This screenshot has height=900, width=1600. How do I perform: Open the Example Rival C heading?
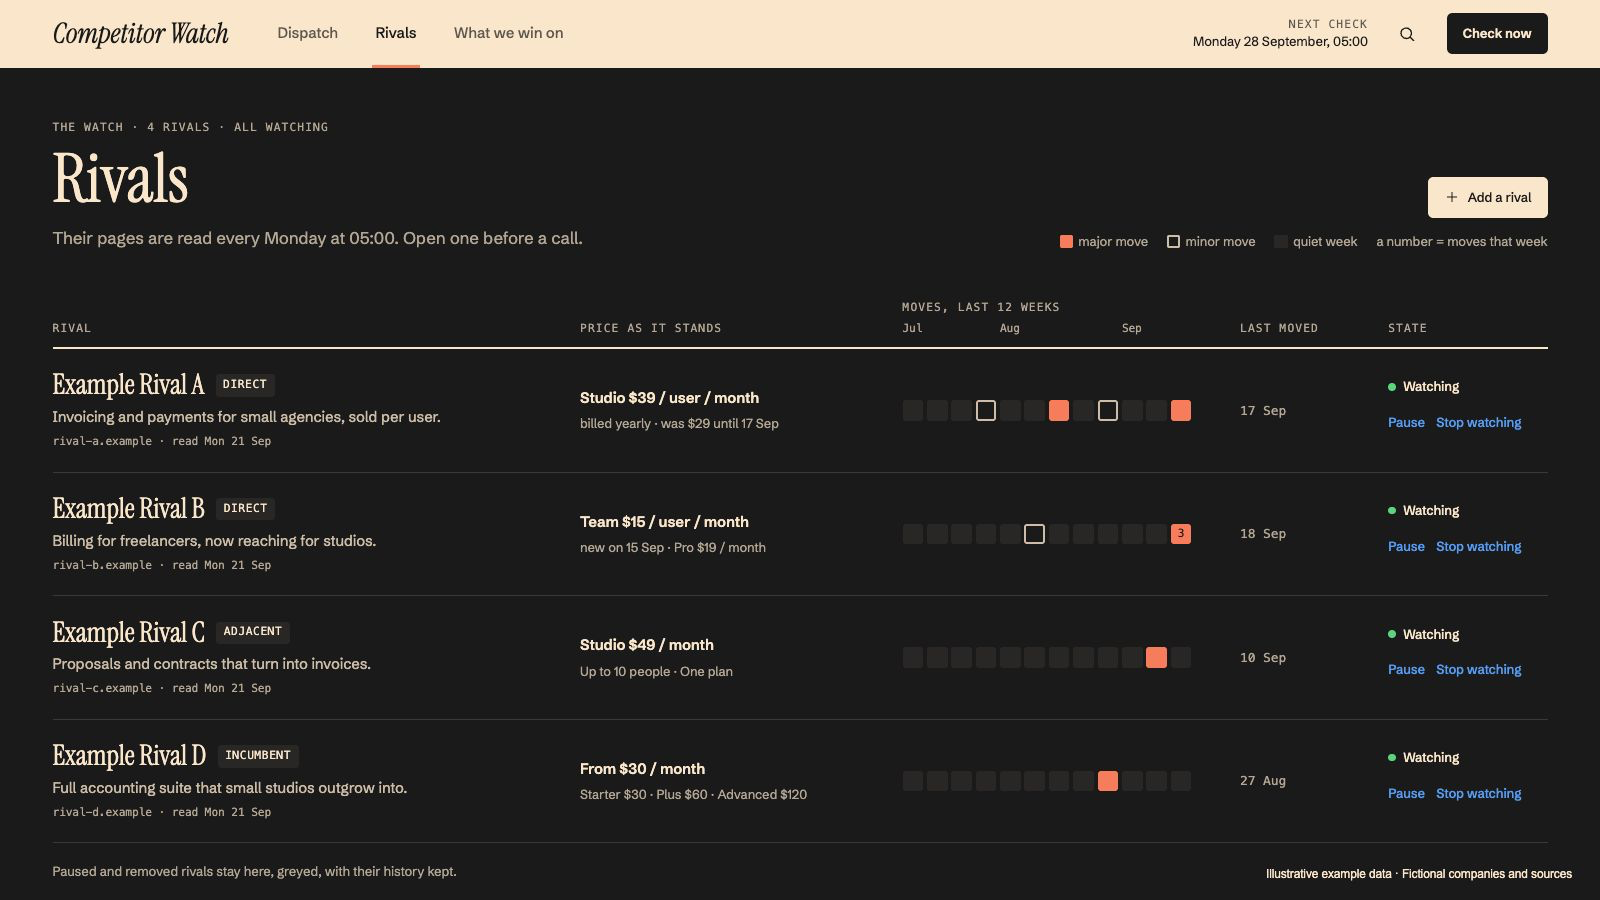click(128, 633)
